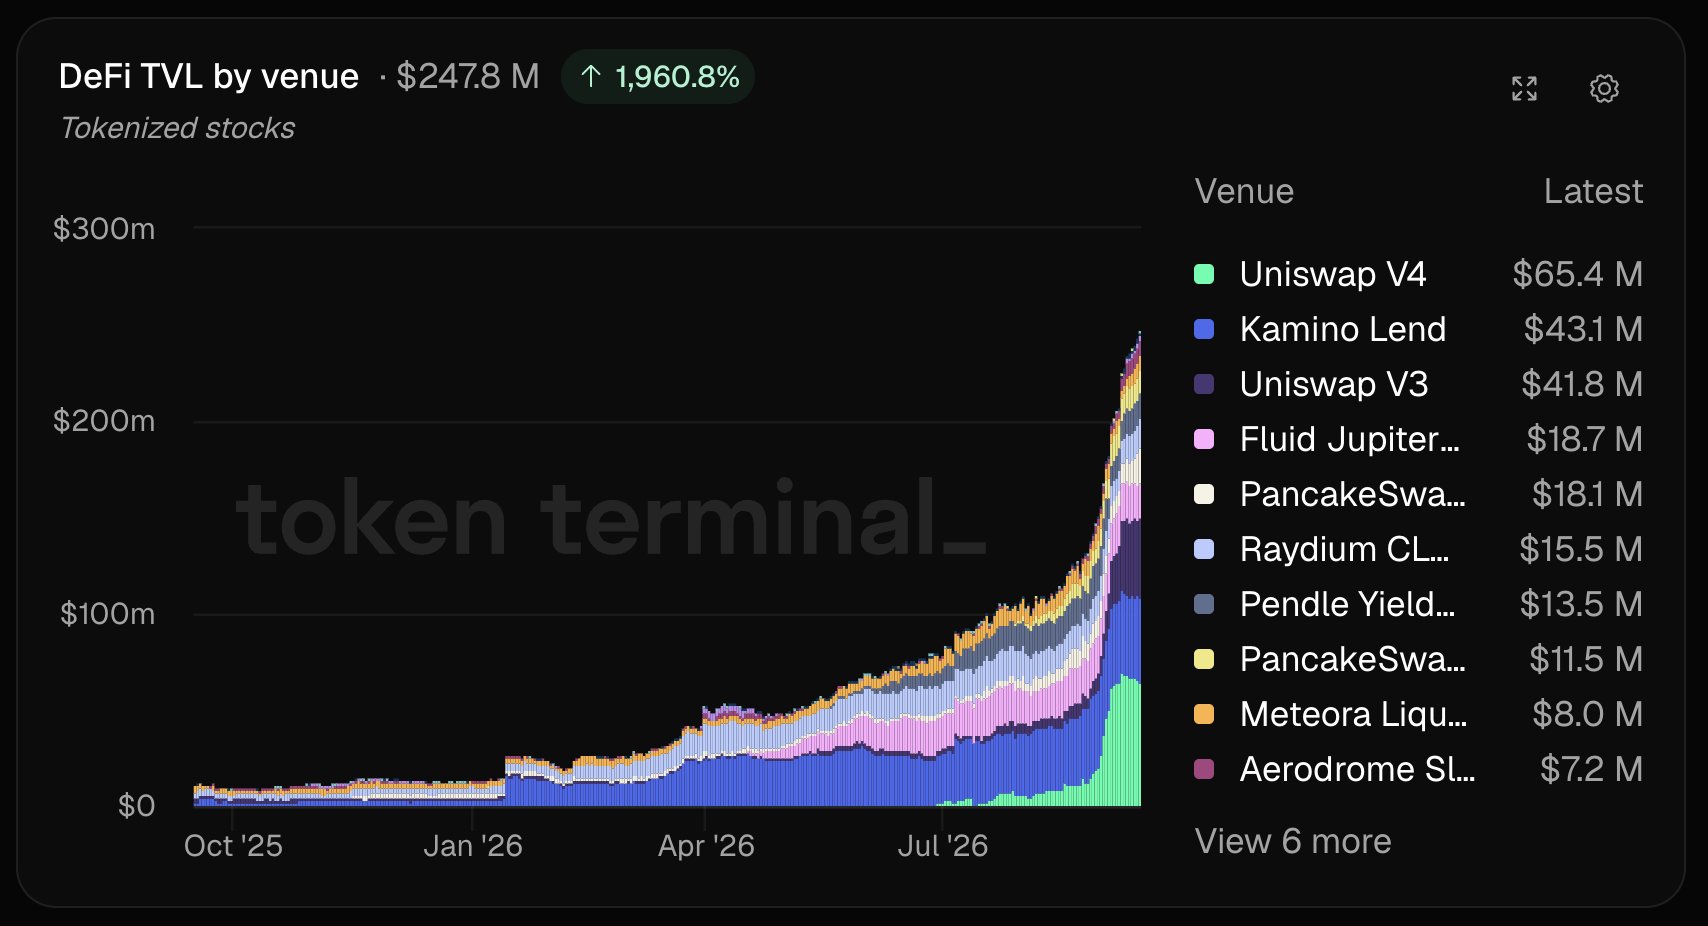The height and width of the screenshot is (926, 1708).
Task: Click the 1,960.8% change badge
Action: [658, 77]
